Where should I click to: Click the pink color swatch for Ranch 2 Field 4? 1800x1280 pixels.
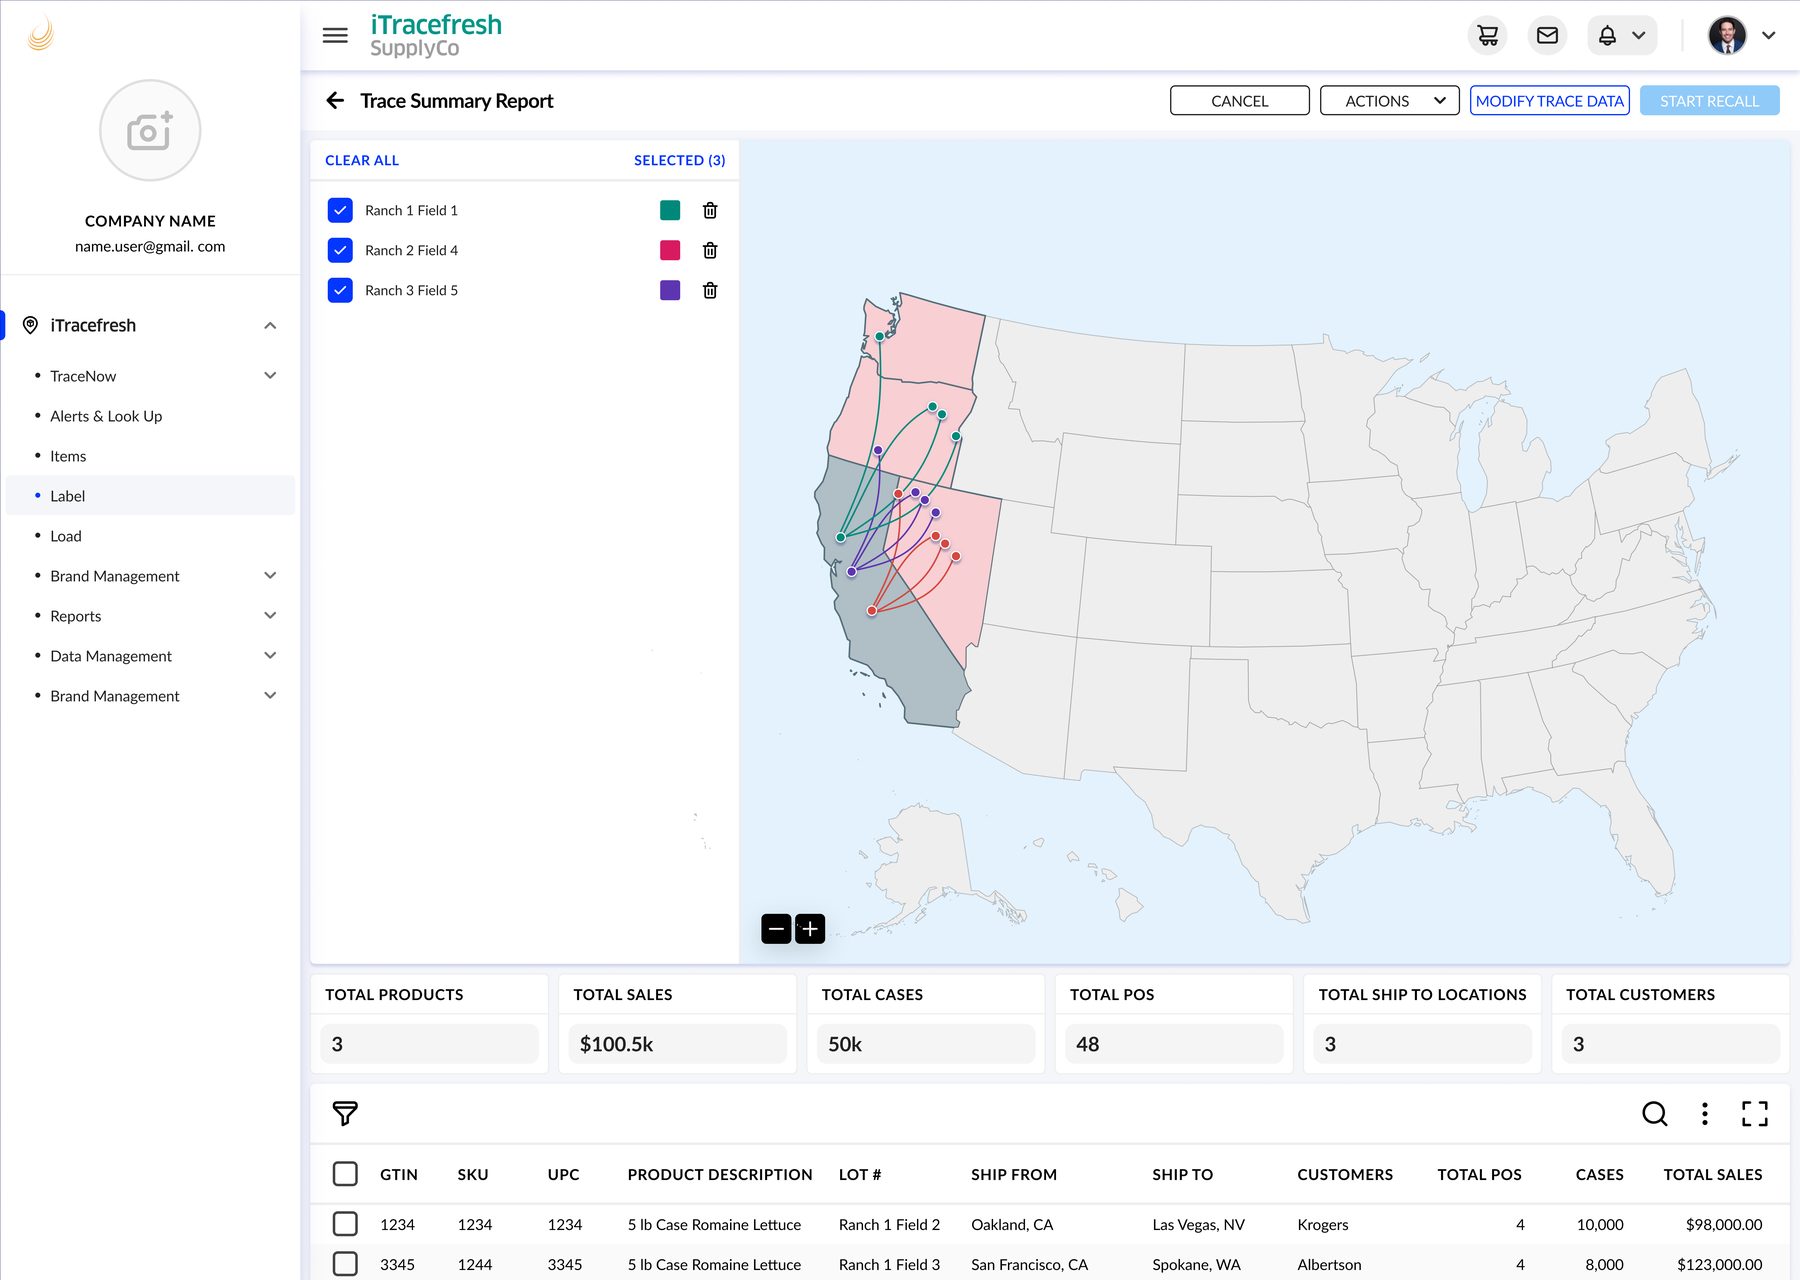[x=670, y=250]
